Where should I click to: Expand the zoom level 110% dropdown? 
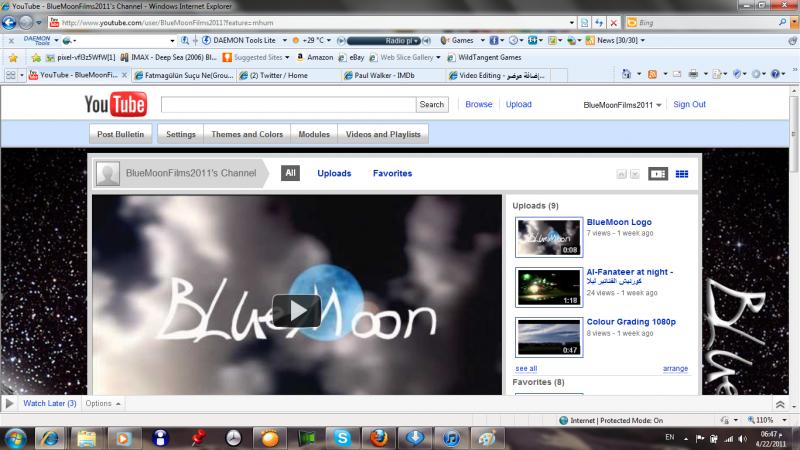[x=784, y=420]
